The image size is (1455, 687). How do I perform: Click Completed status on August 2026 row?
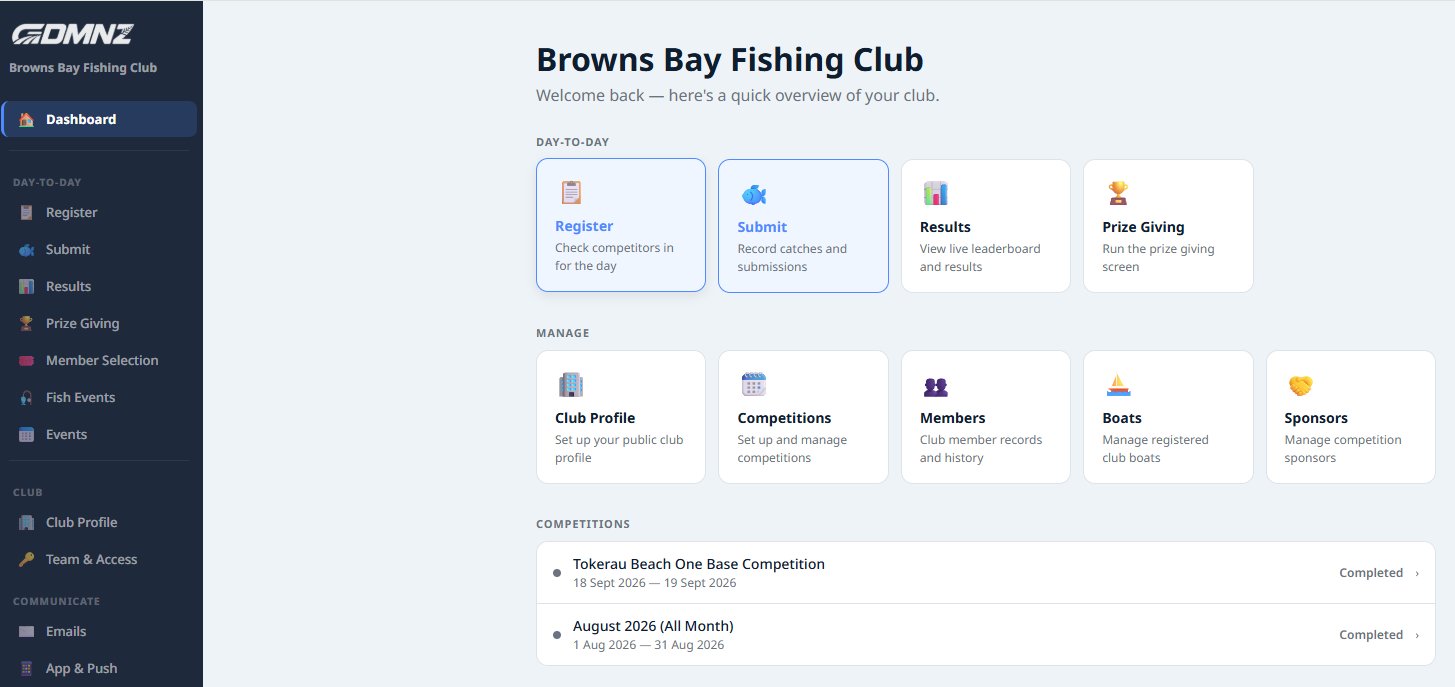click(x=1371, y=635)
